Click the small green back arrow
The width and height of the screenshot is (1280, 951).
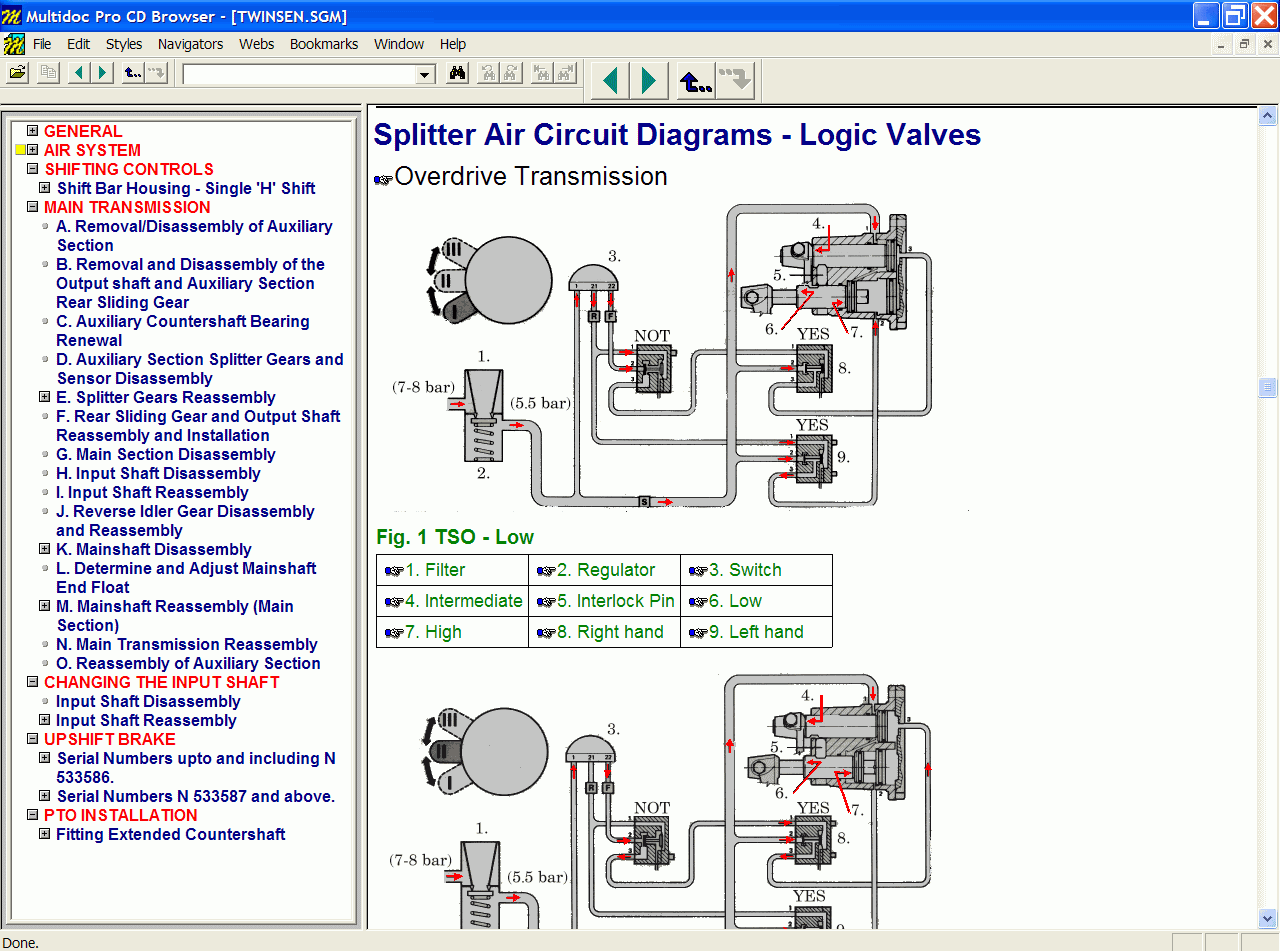coord(79,73)
